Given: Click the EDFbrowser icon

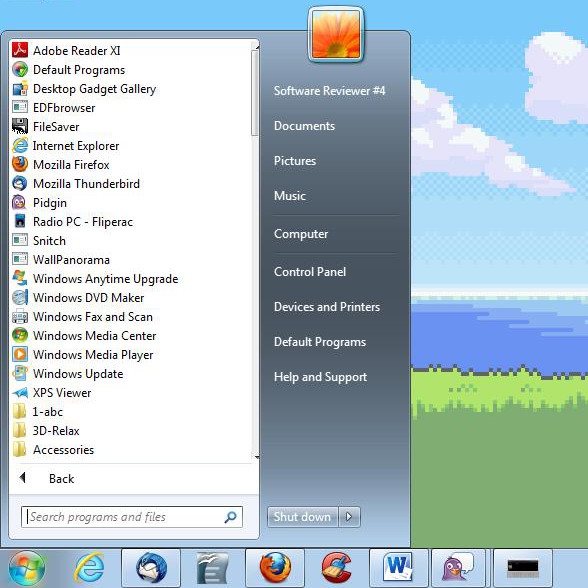Looking at the screenshot, I should 20,107.
